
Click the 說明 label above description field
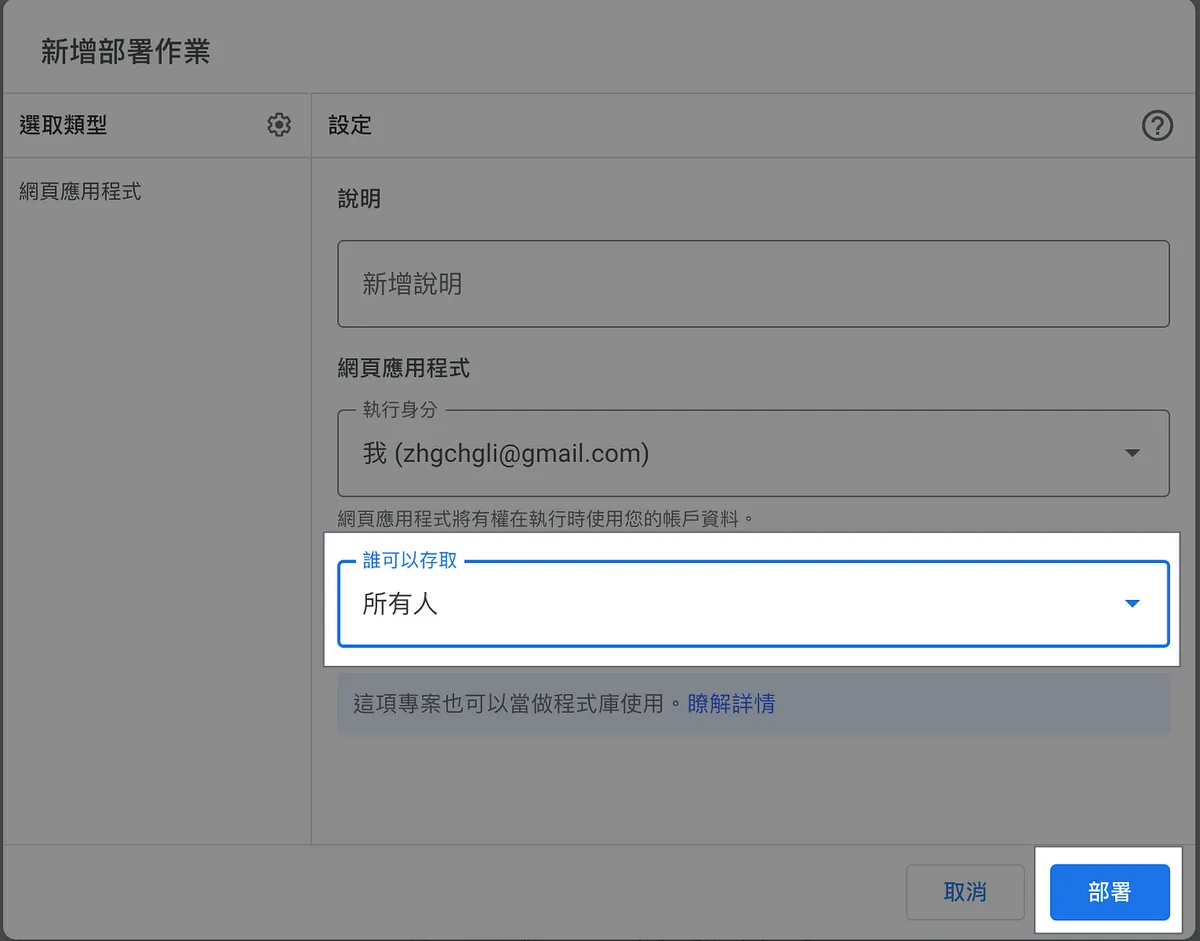tap(359, 199)
